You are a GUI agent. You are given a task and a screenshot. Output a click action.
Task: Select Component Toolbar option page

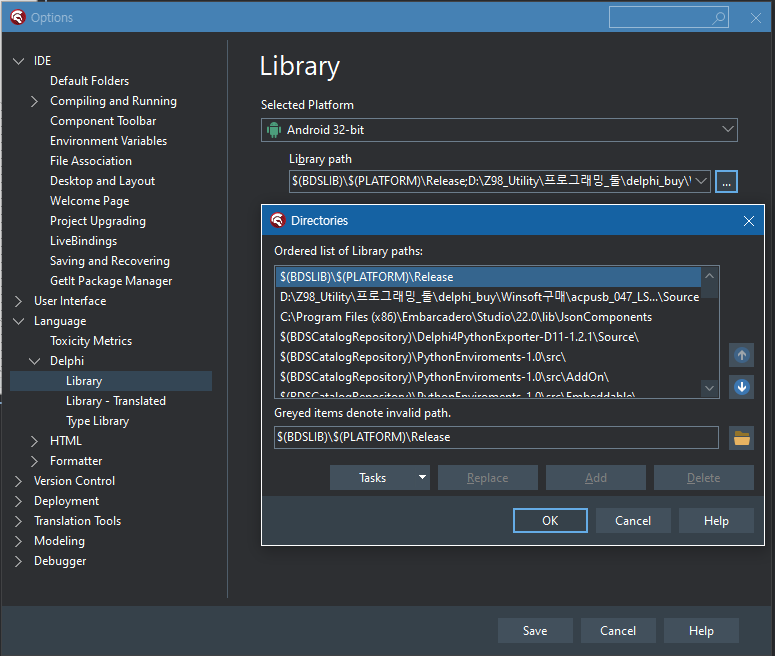click(x=103, y=121)
